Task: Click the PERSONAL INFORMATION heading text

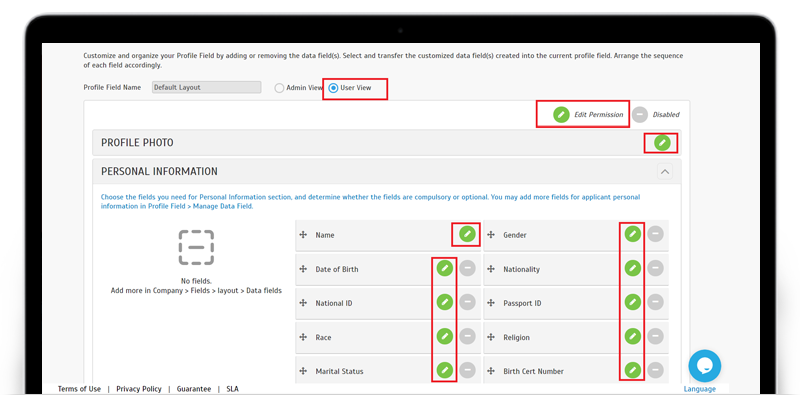Action: tap(159, 171)
